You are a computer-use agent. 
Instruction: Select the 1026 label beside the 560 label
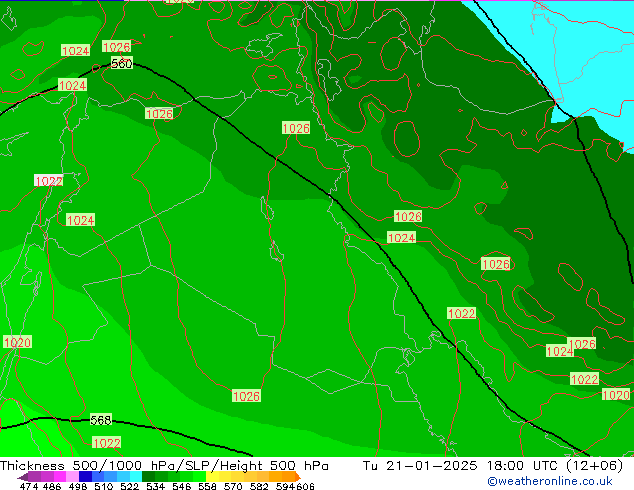[116, 47]
